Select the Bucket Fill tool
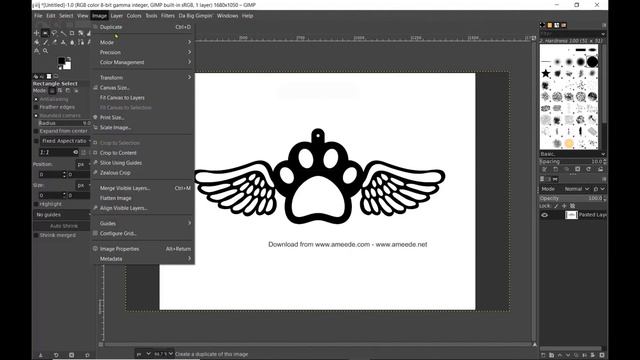This screenshot has height=360, width=640. point(36,42)
